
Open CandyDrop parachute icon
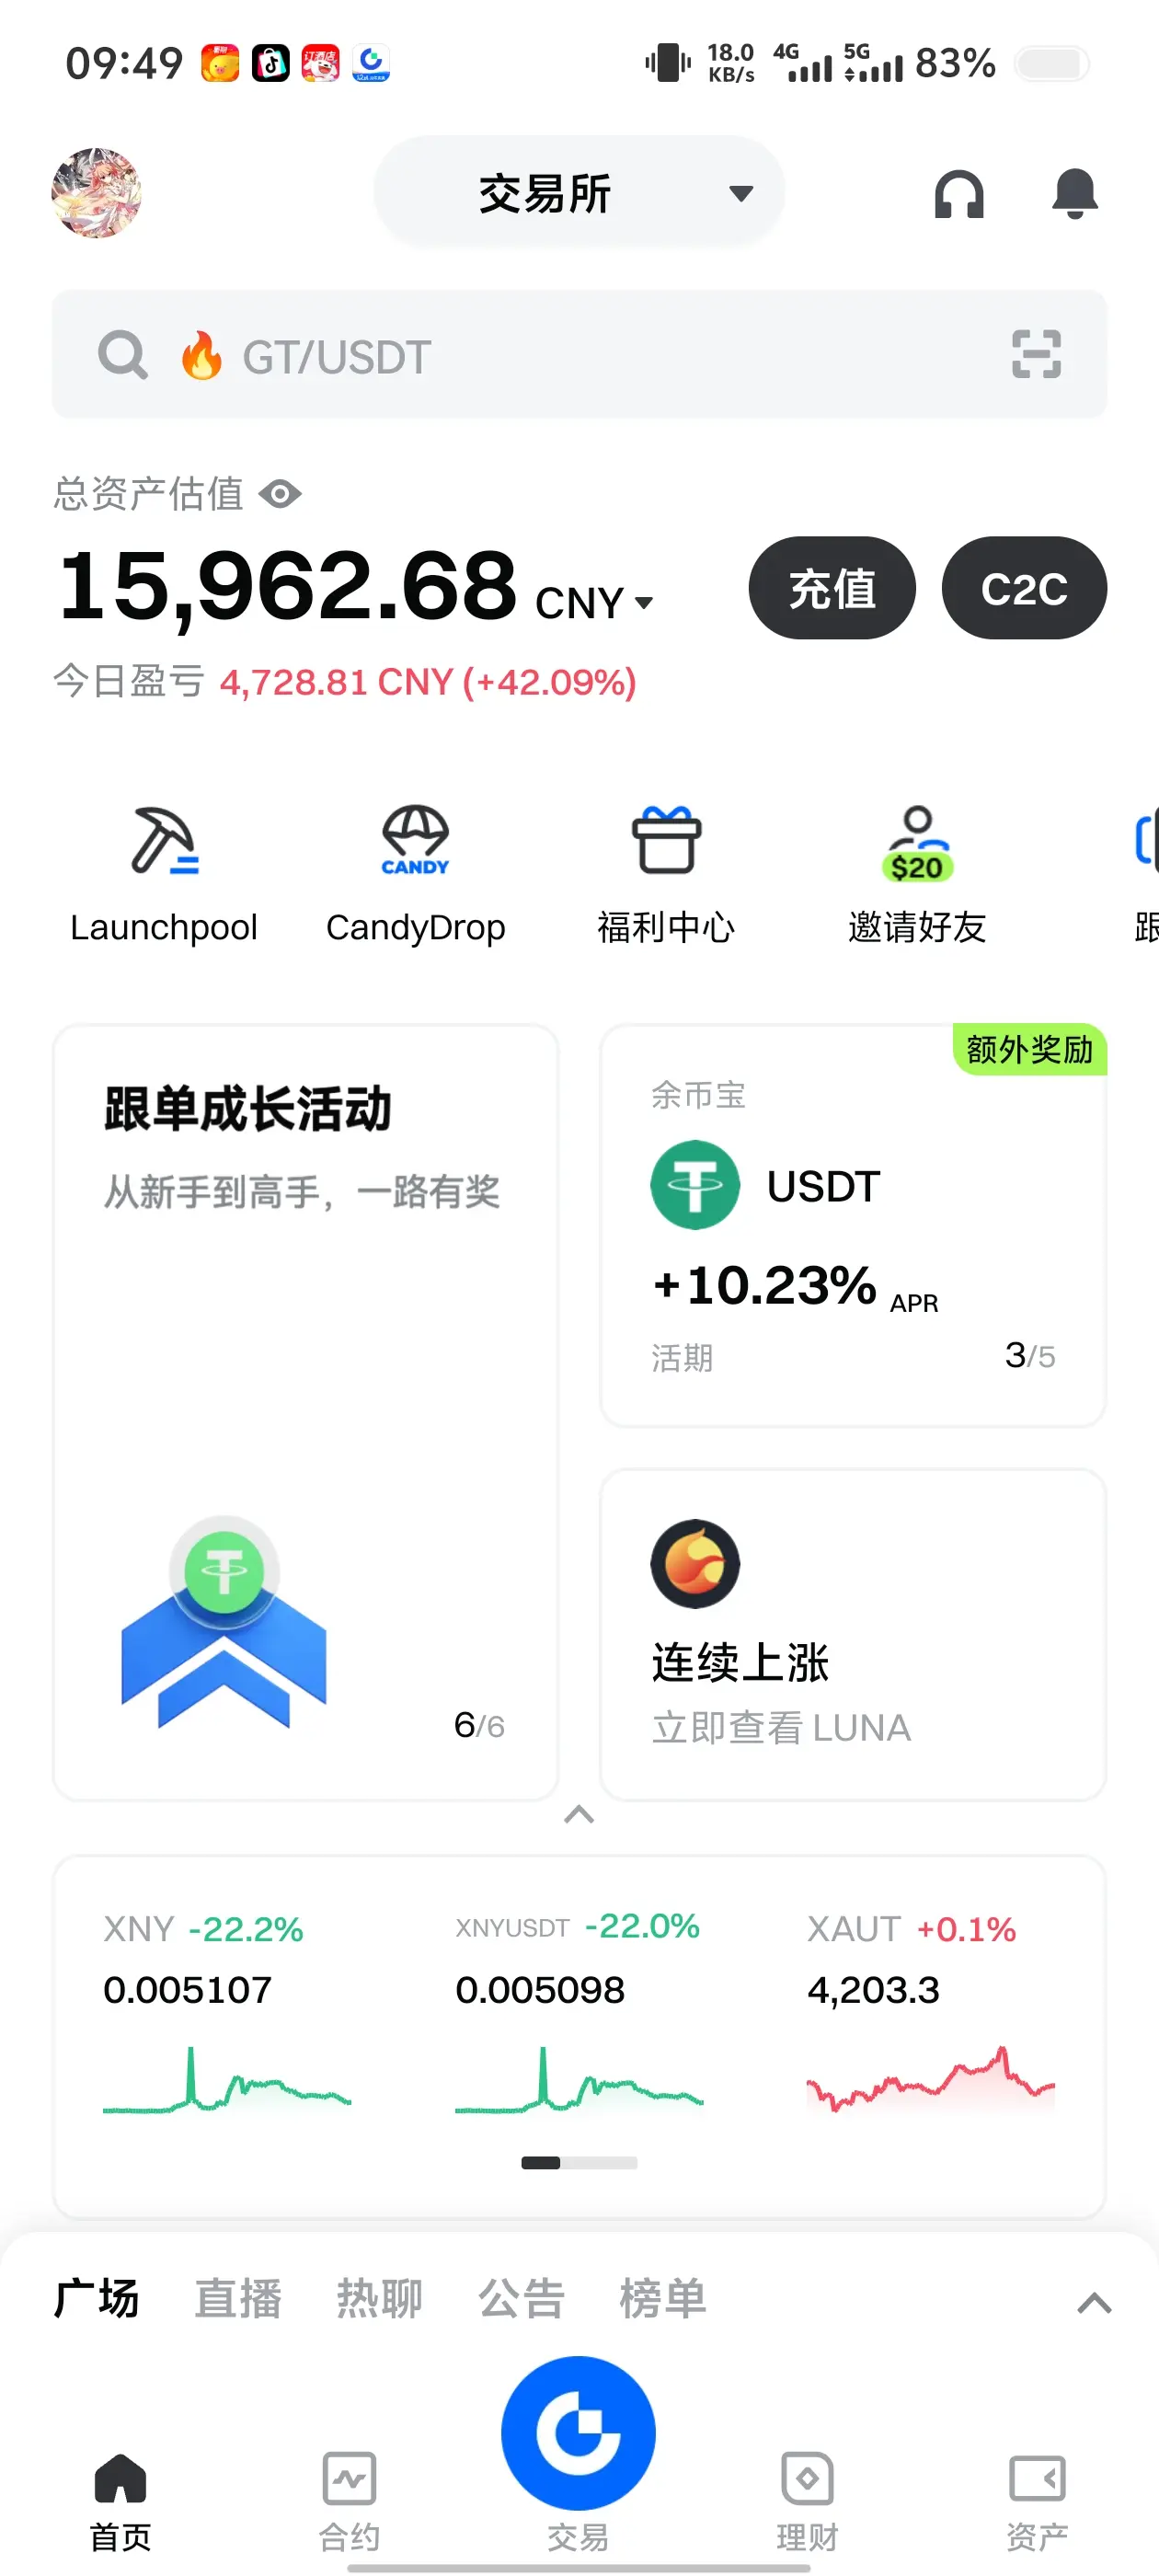tap(415, 840)
